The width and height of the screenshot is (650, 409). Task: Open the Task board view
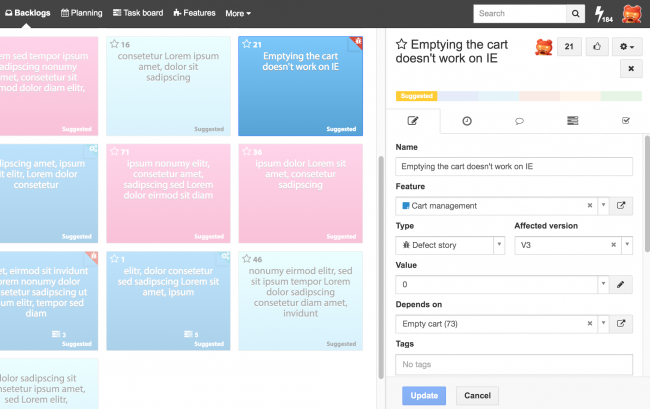point(138,13)
